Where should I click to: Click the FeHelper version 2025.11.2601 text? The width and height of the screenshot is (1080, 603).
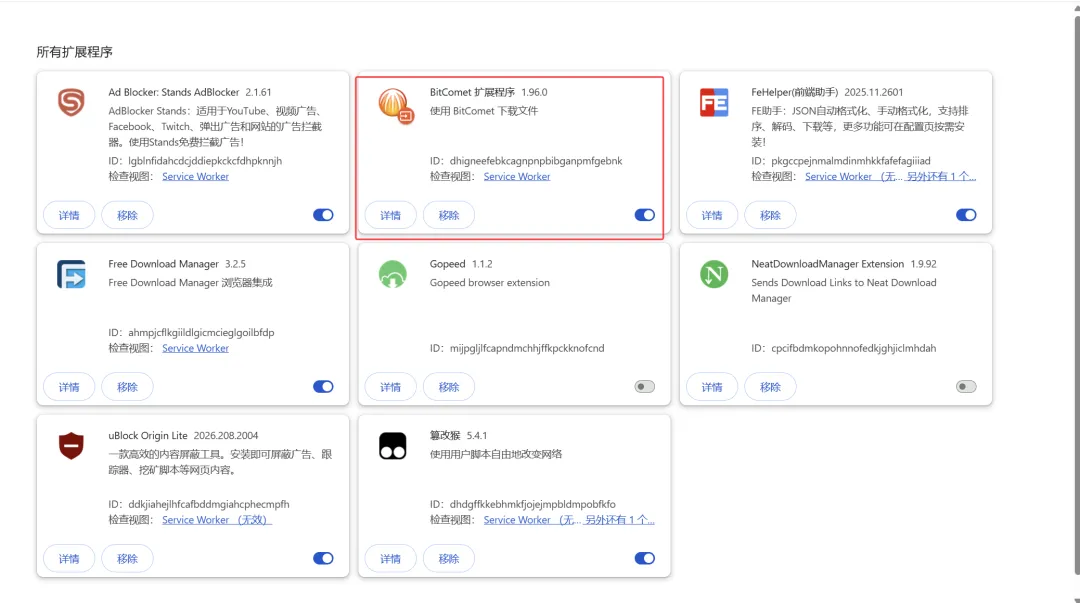pyautogui.click(x=873, y=92)
